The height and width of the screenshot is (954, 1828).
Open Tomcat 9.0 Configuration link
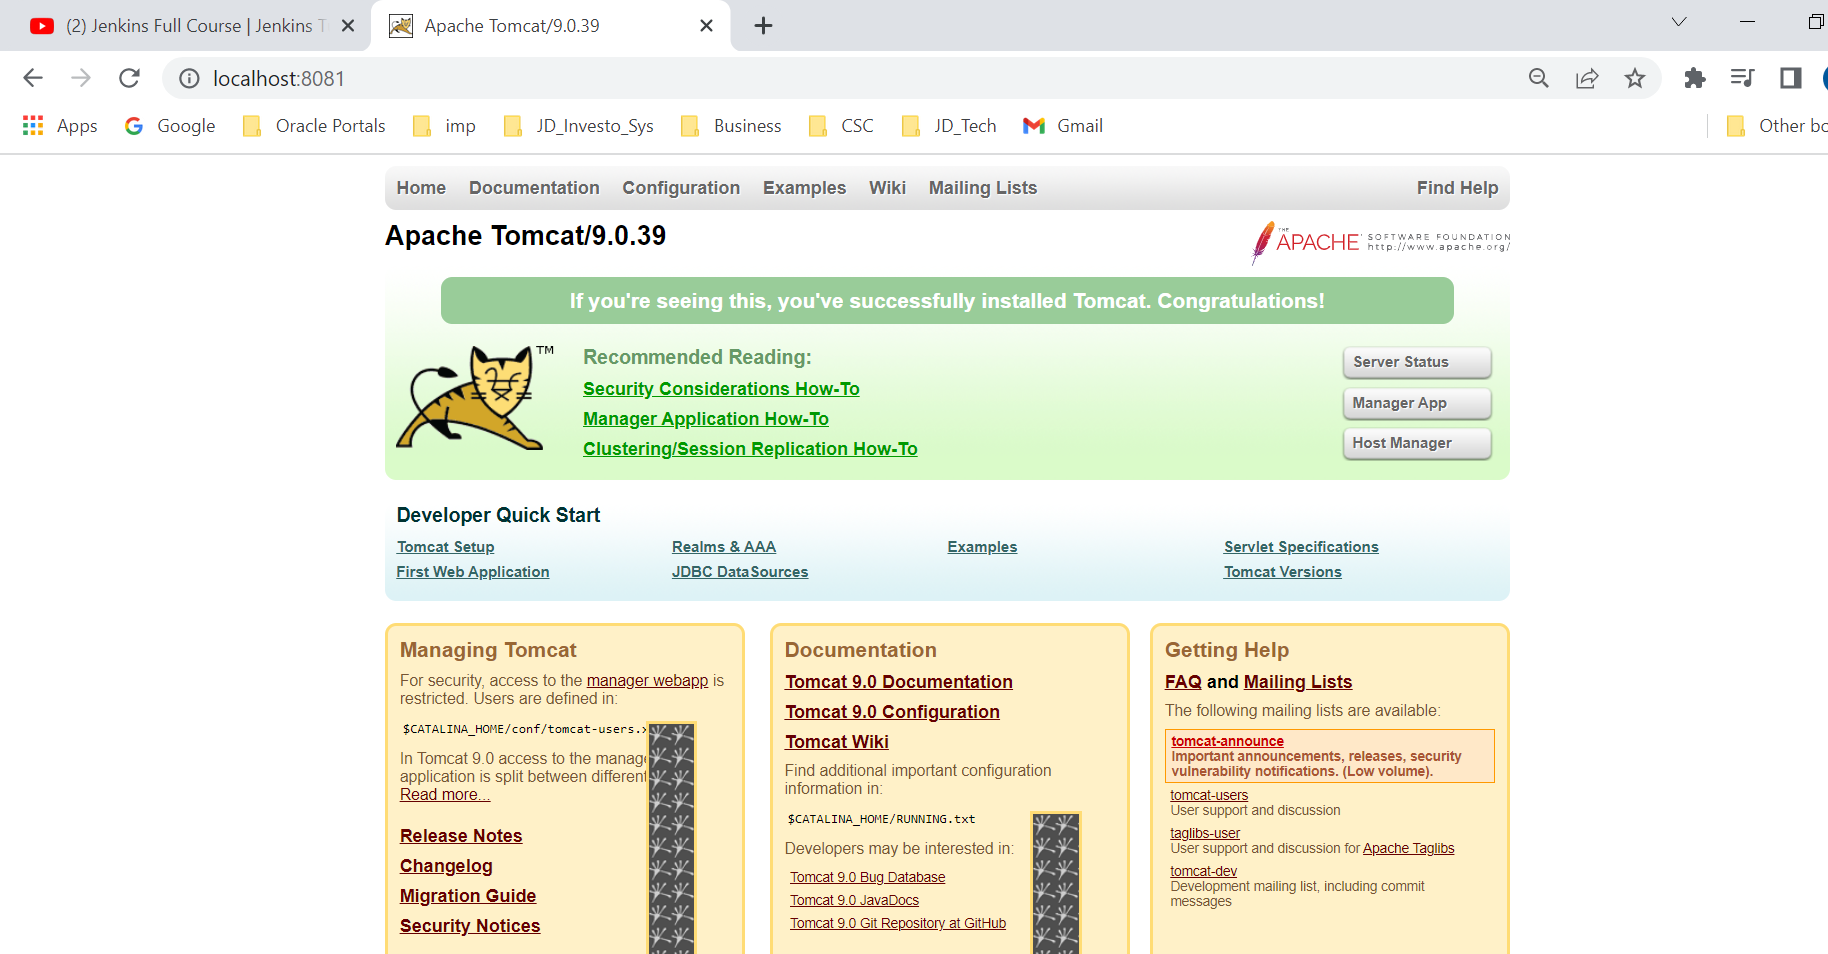click(892, 712)
